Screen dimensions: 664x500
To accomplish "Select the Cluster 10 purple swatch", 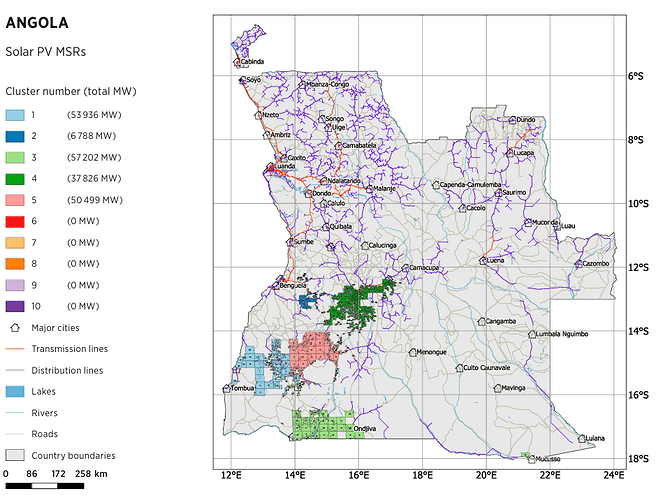I will coord(15,306).
